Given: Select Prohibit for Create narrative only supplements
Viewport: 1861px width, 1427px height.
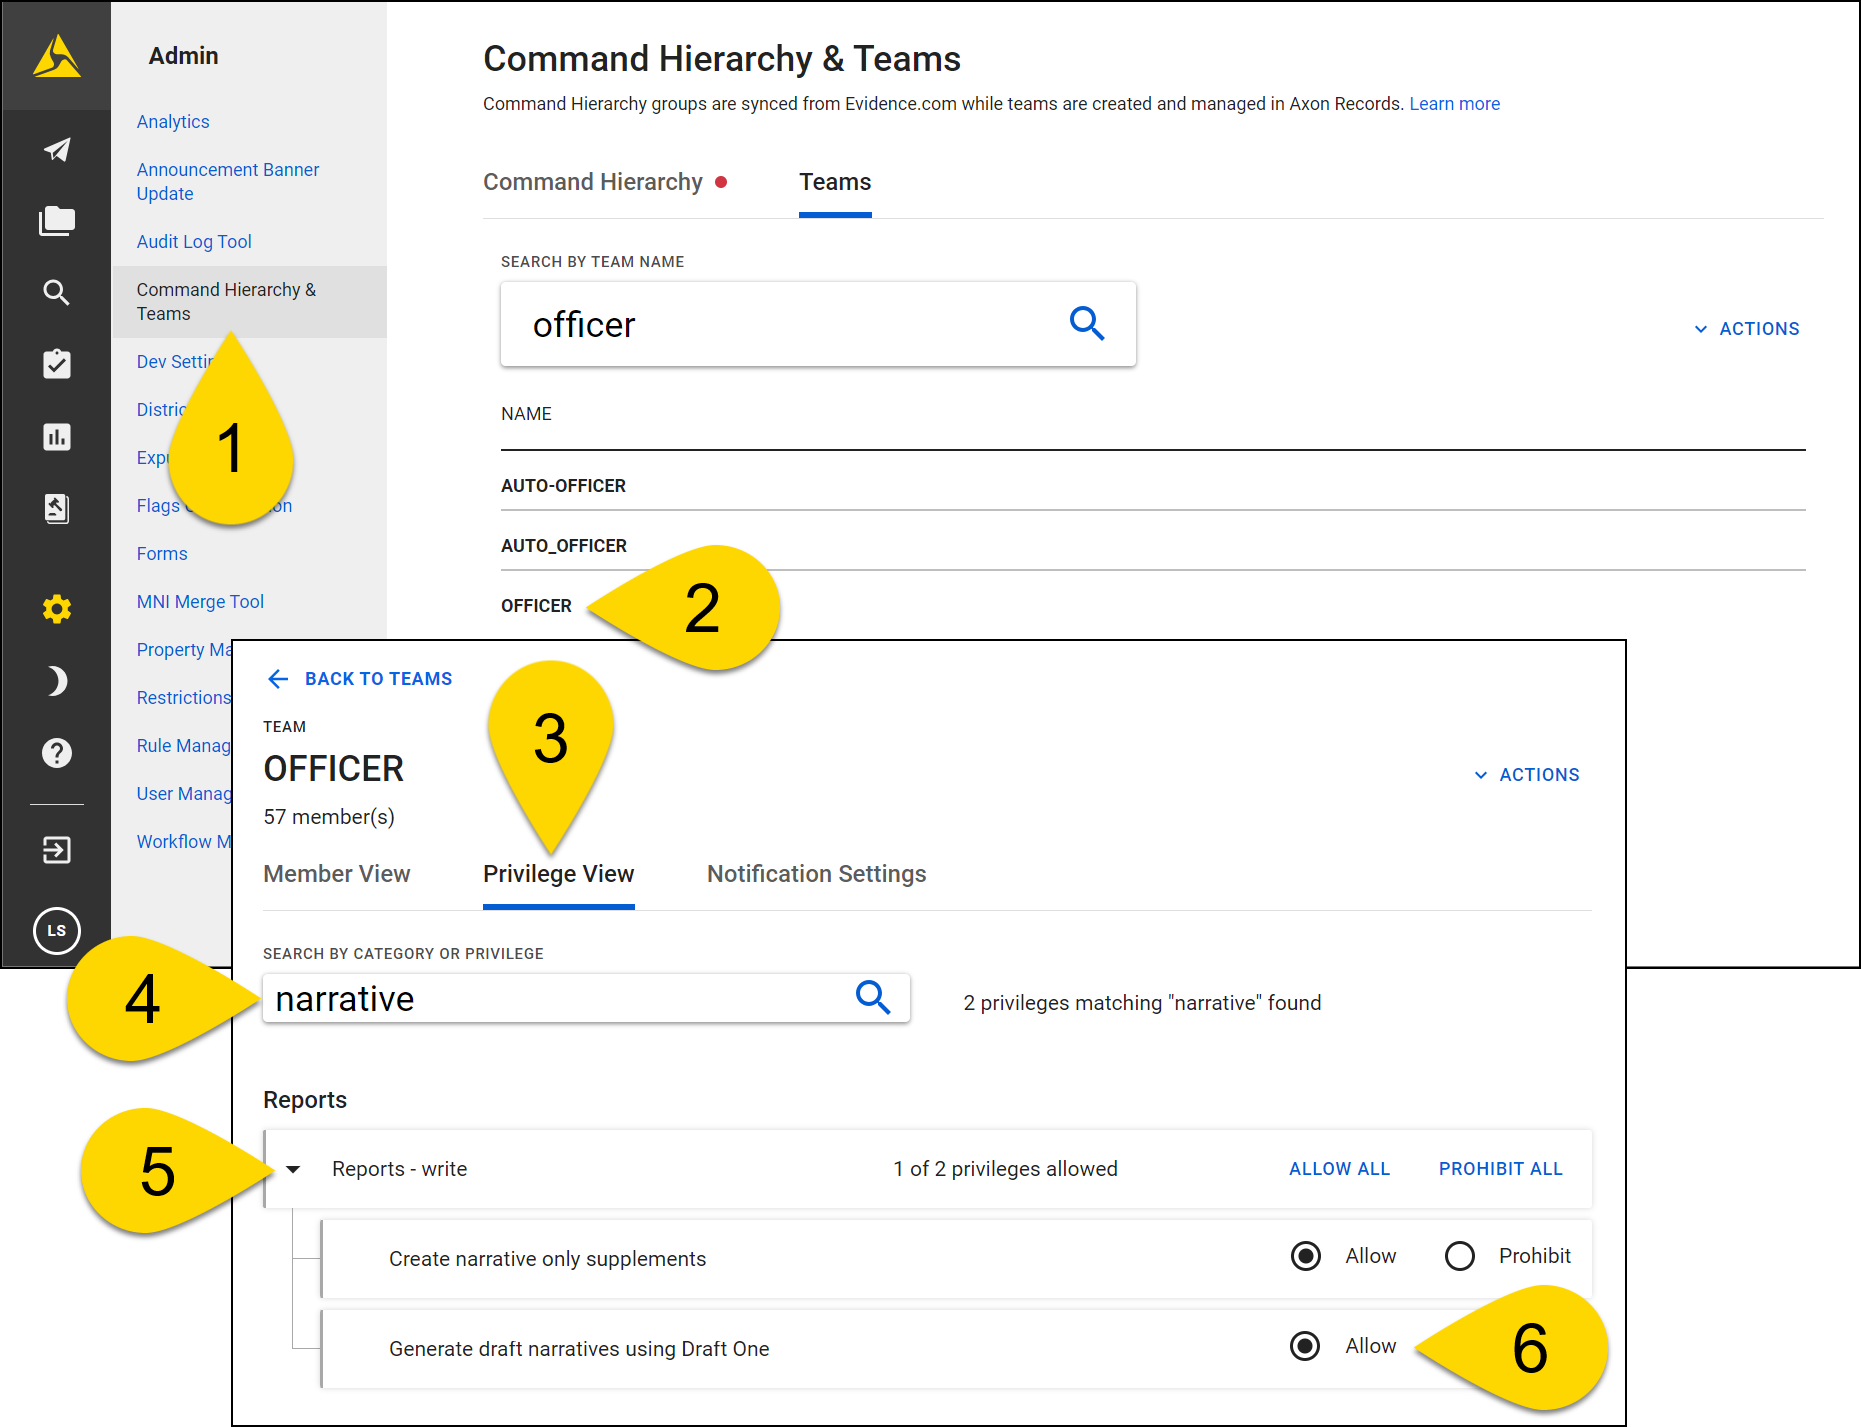Looking at the screenshot, I should point(1460,1256).
